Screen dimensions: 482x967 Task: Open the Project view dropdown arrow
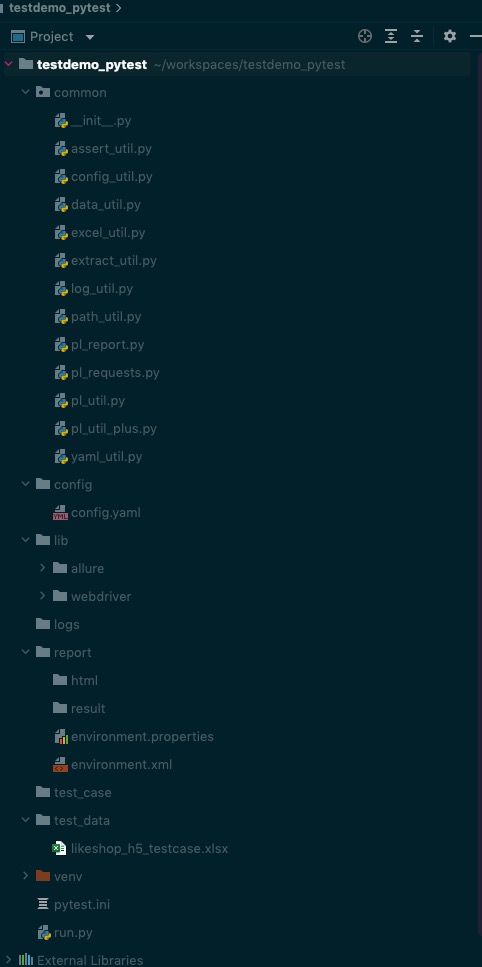click(x=90, y=37)
